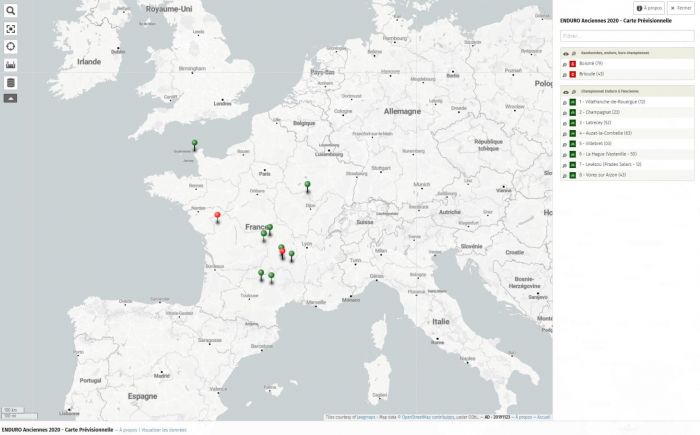The width and height of the screenshot is (700, 435).
Task: Click the green marker in Brittany
Action: (x=195, y=143)
